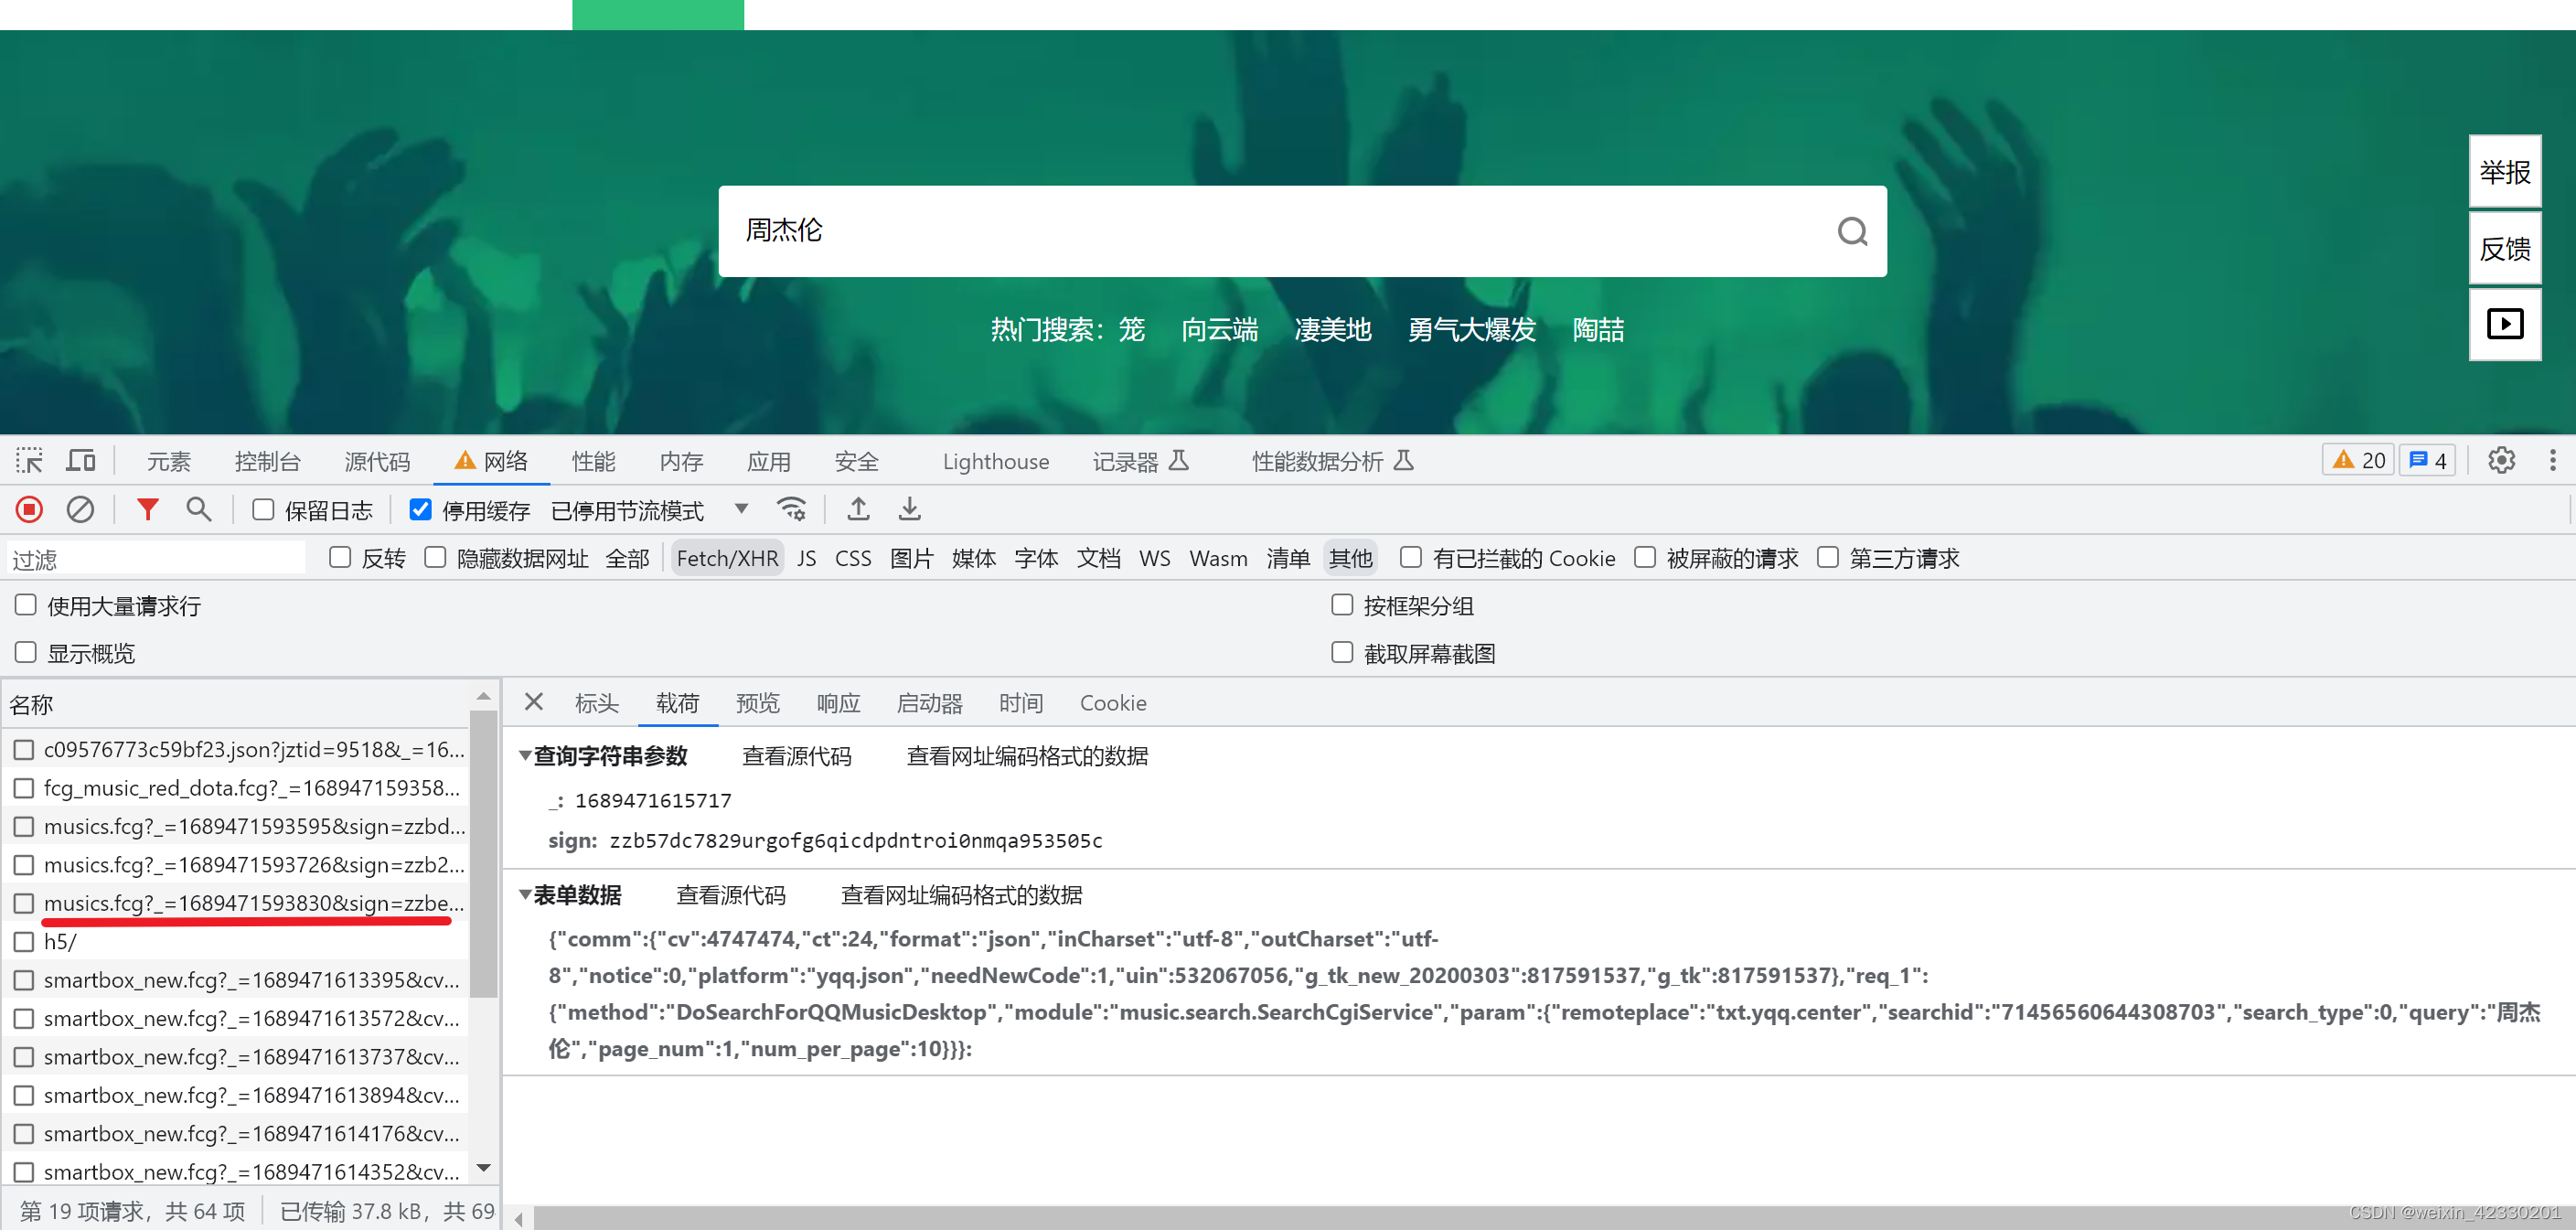This screenshot has height=1230, width=2576.
Task: Click the video play icon on sidebar
Action: (x=2504, y=324)
